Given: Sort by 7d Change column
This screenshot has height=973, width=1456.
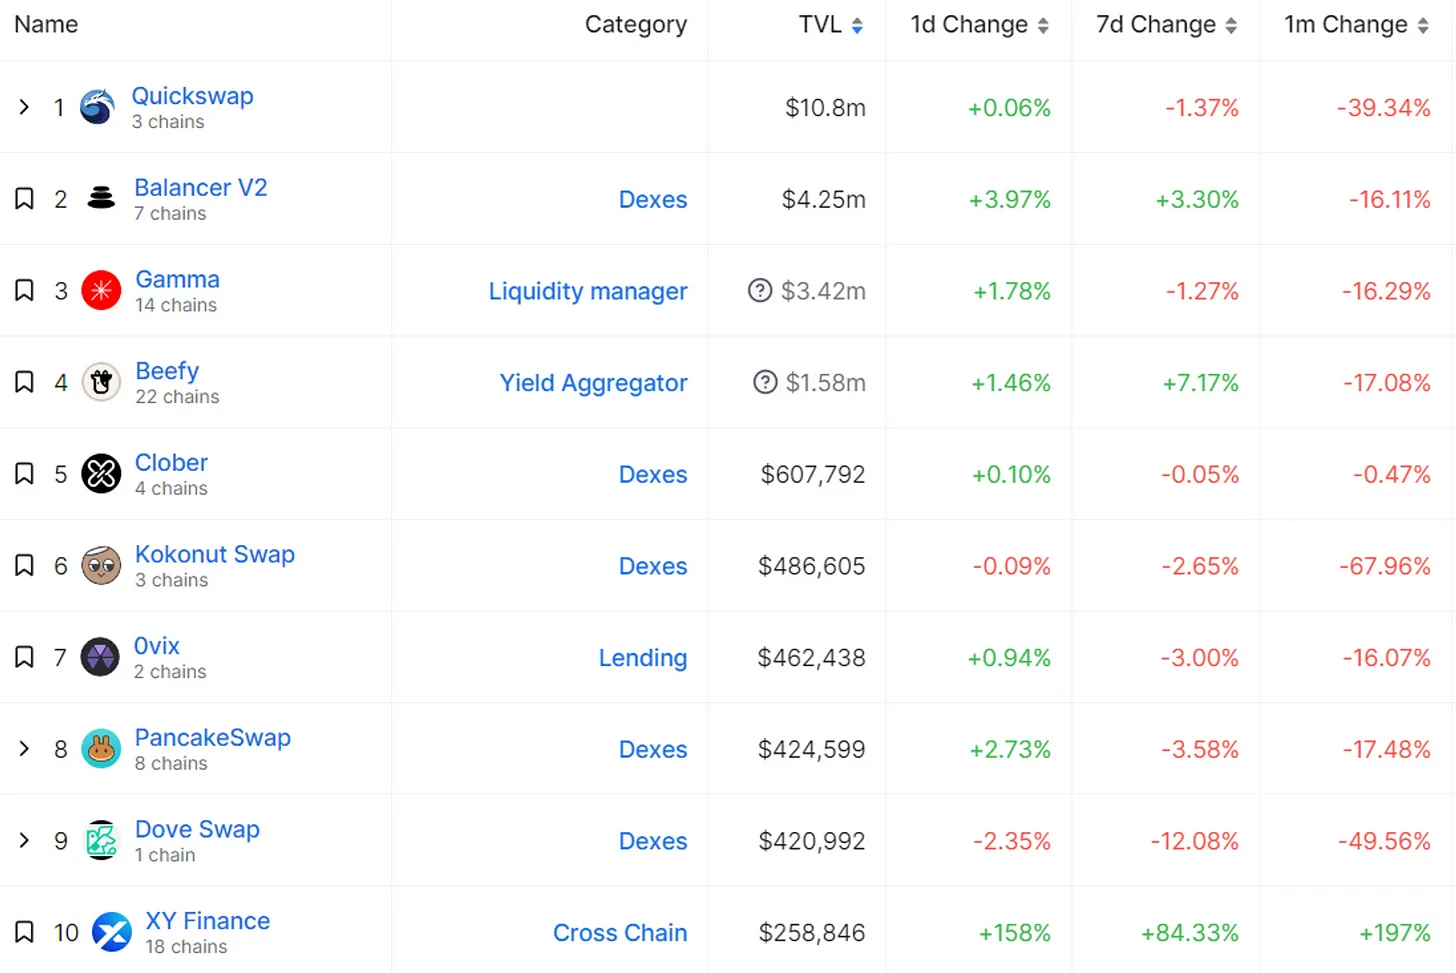Looking at the screenshot, I should tap(1231, 26).
